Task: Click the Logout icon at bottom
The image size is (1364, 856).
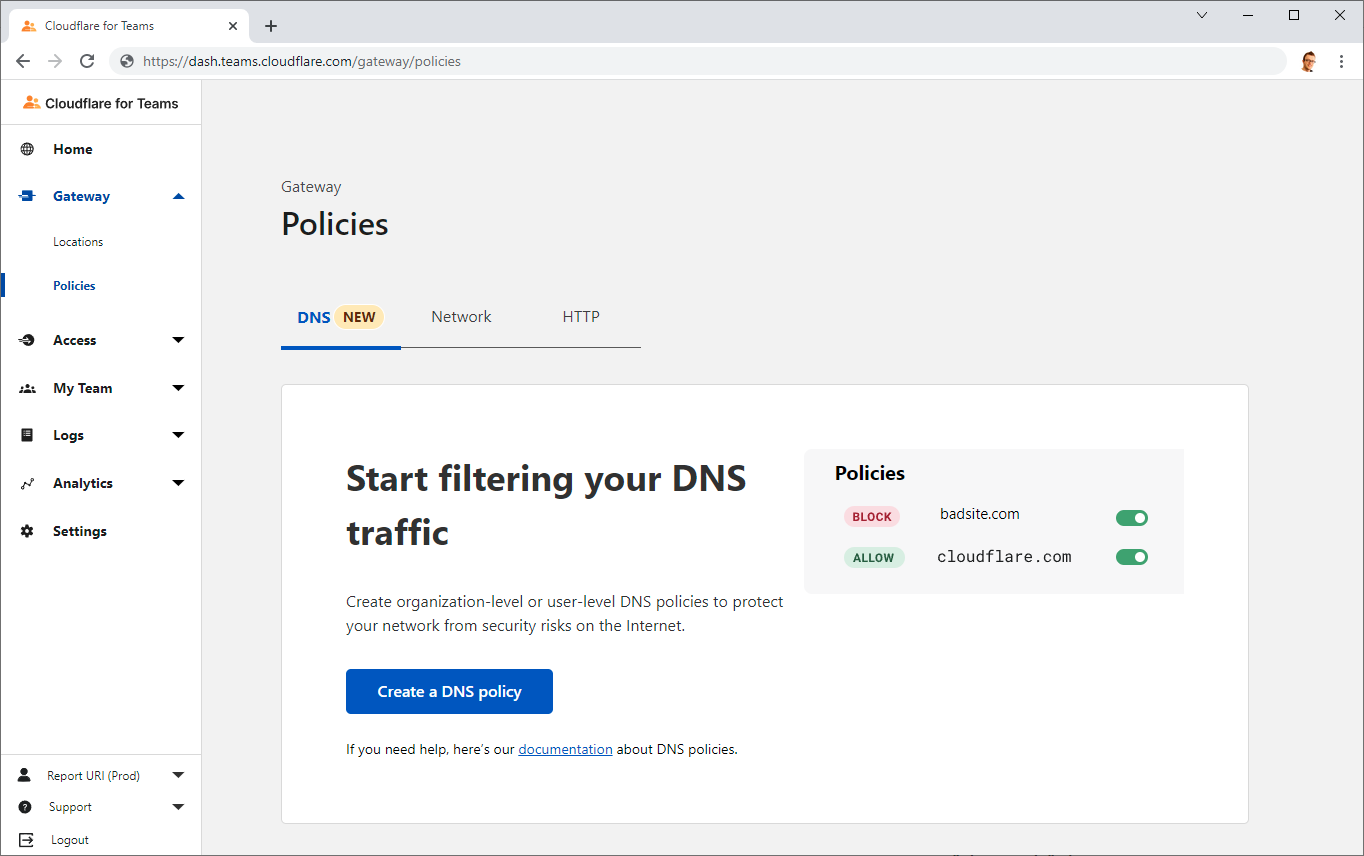Action: [26, 840]
